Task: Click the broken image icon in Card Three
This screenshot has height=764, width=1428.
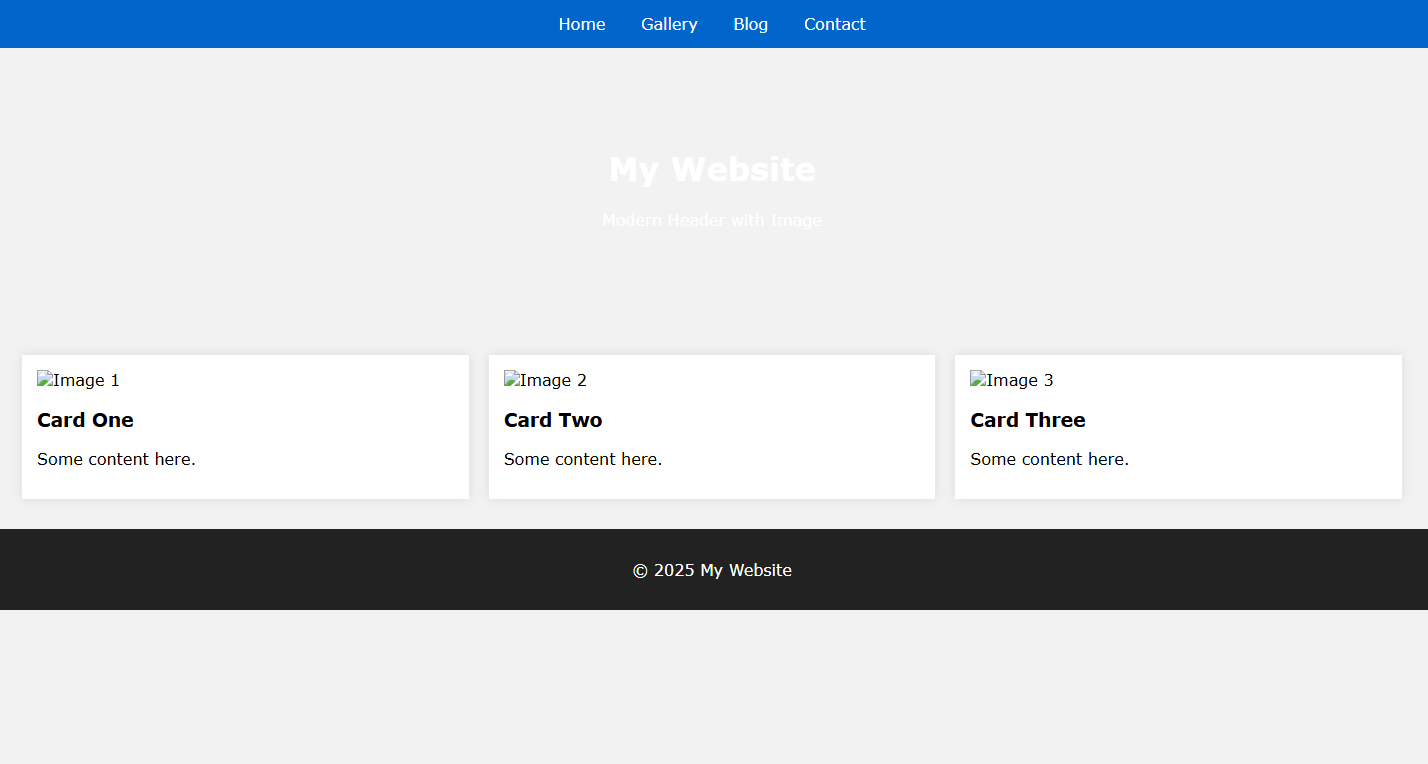Action: [x=977, y=380]
